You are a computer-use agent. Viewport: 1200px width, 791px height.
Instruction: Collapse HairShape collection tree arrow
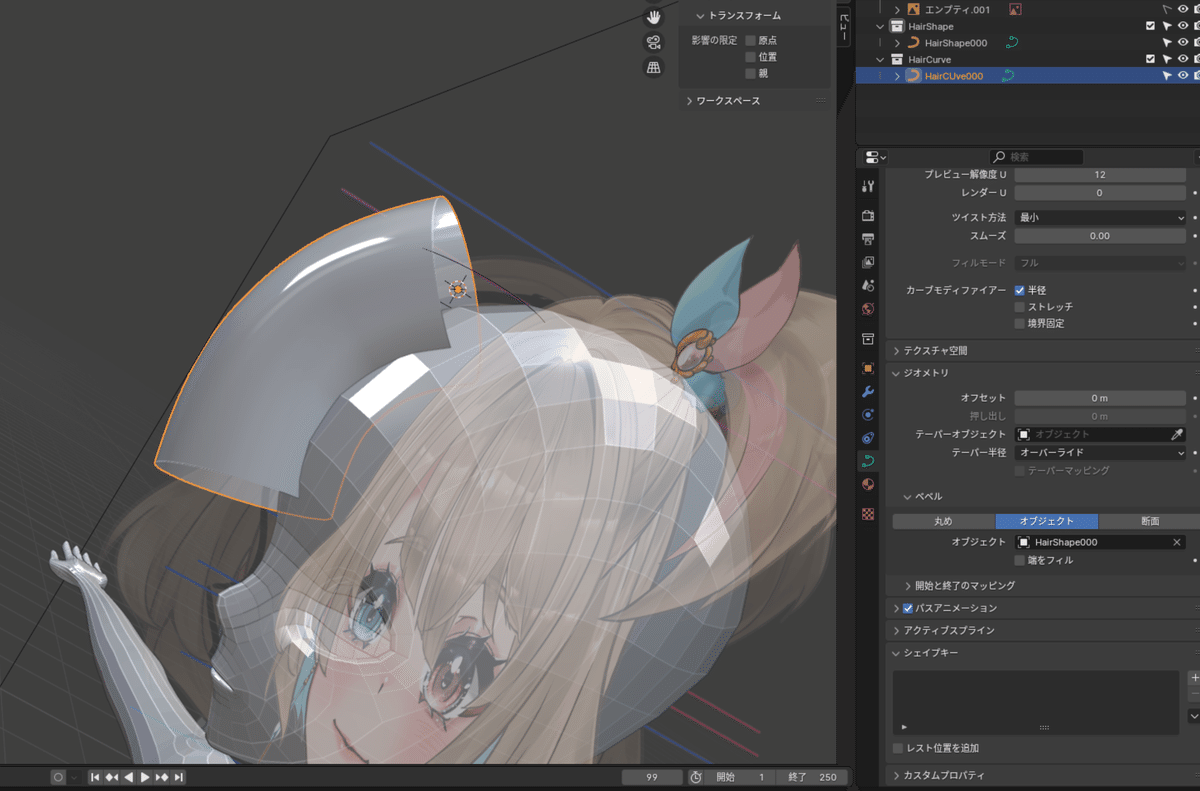(x=880, y=26)
